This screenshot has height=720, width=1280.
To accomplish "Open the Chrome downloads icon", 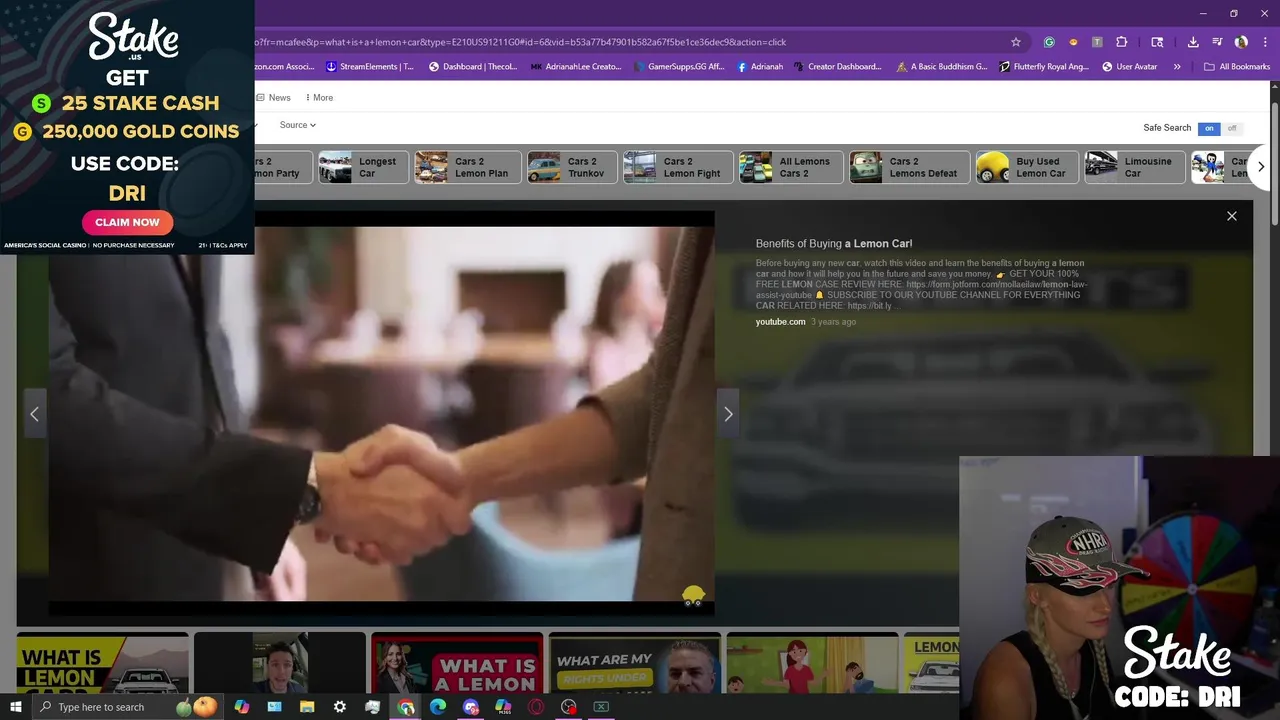I will [1193, 42].
